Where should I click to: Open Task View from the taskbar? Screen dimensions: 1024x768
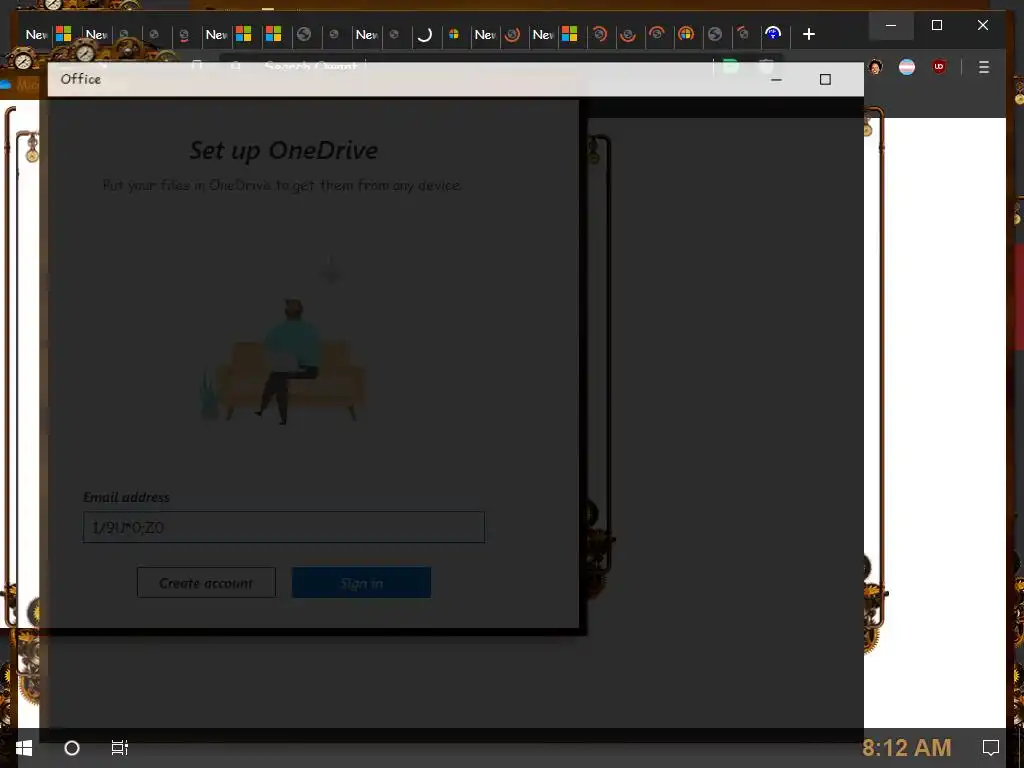120,748
